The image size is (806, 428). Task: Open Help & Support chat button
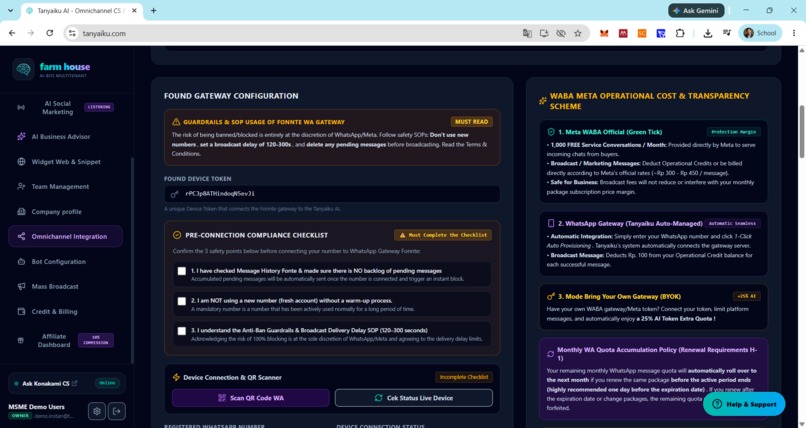[744, 404]
